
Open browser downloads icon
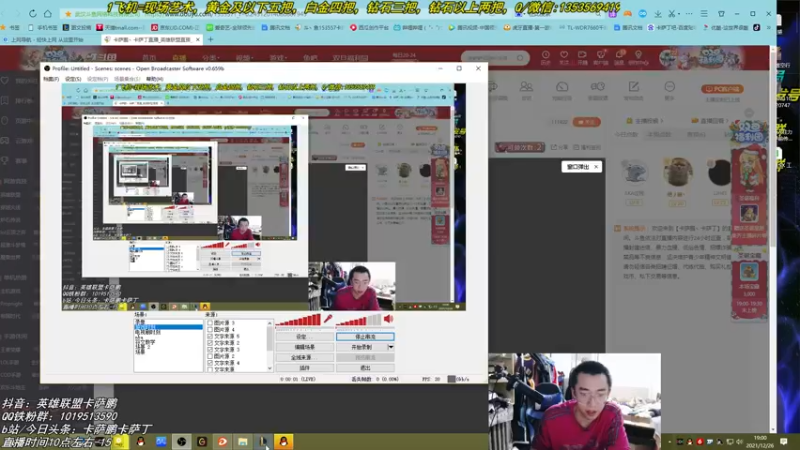[x=658, y=14]
